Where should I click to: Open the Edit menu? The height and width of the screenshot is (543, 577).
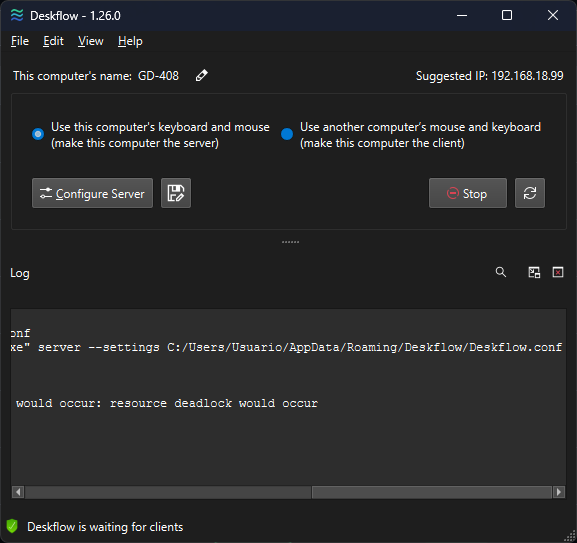pos(53,41)
